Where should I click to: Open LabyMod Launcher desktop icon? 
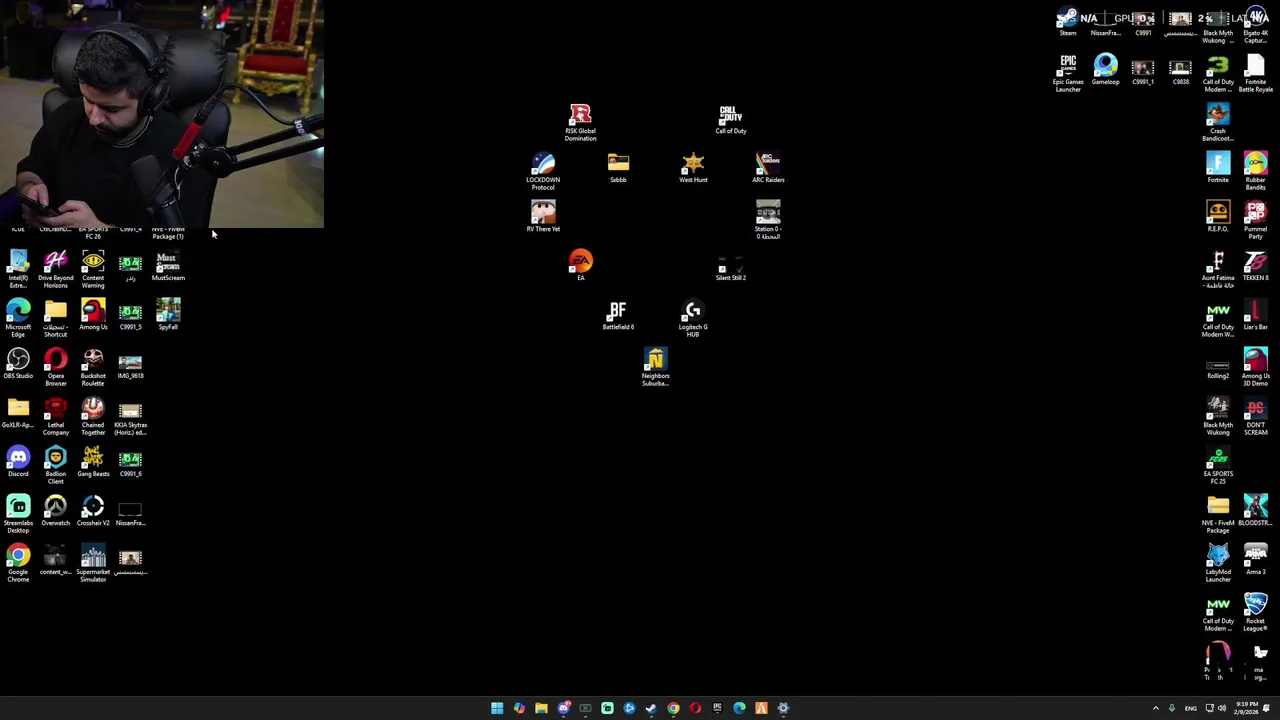click(1218, 563)
